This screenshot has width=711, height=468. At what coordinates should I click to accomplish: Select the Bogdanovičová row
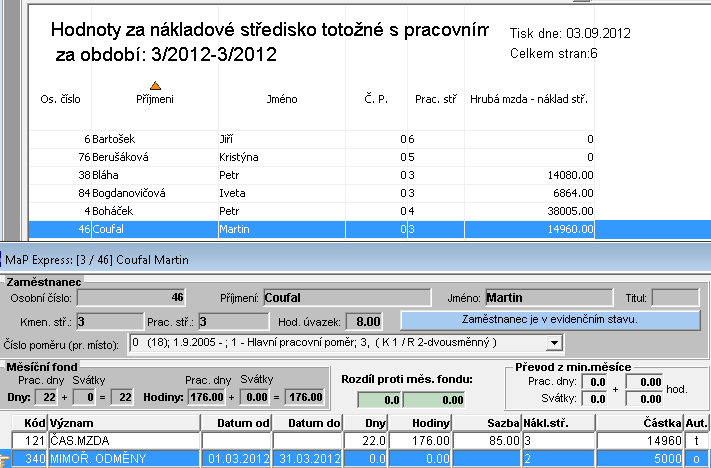point(312,193)
